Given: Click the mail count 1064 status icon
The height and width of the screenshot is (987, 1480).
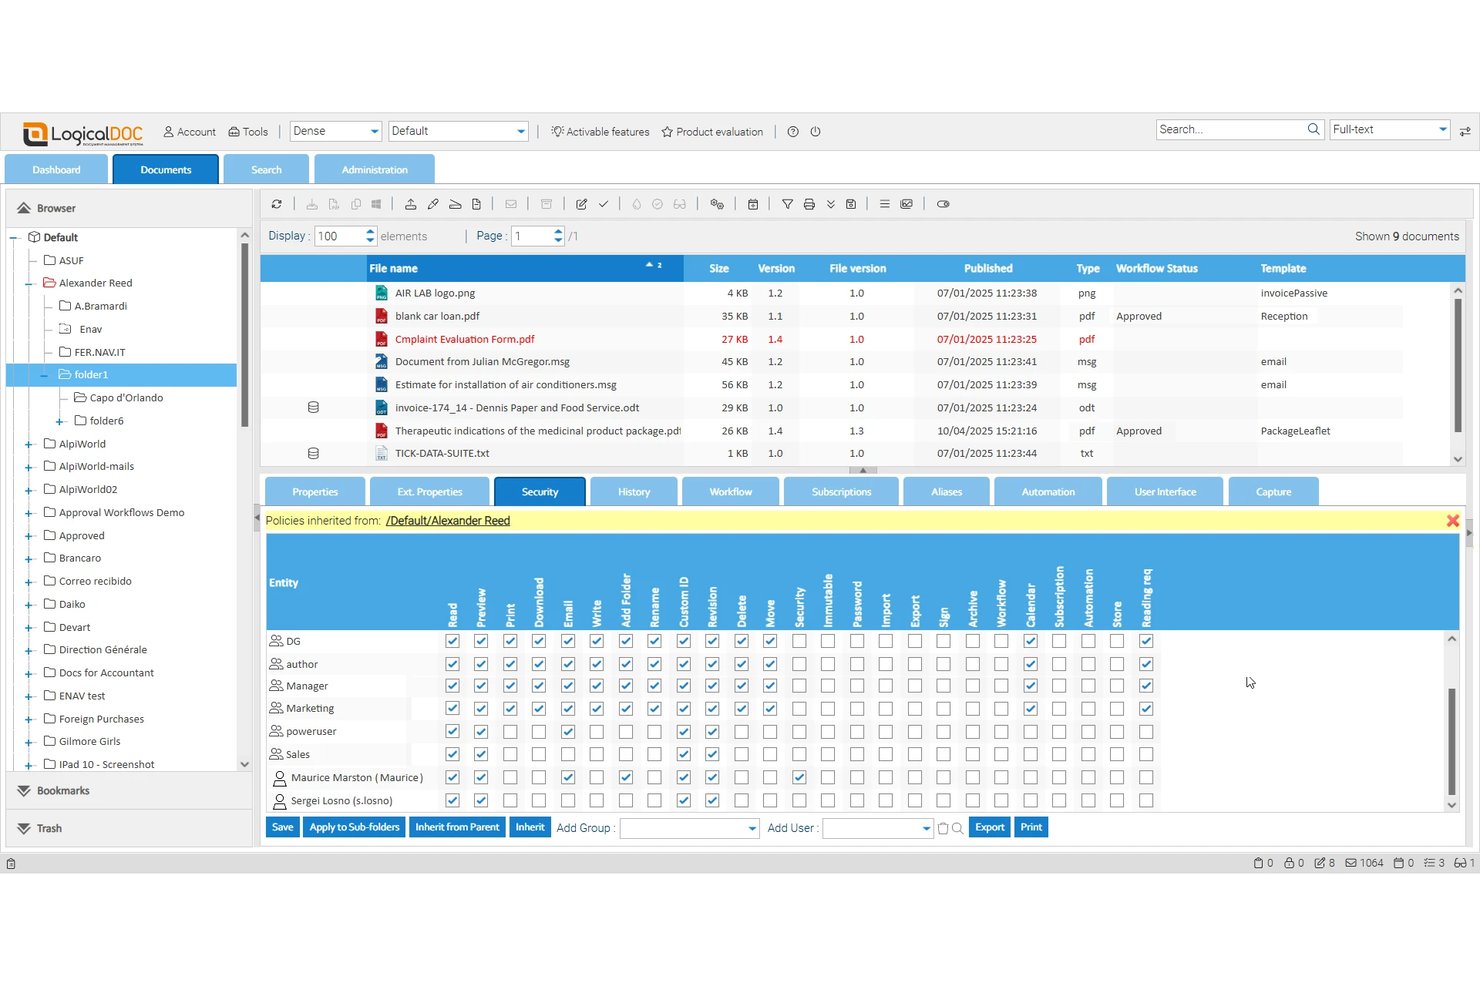Looking at the screenshot, I should coord(1364,863).
